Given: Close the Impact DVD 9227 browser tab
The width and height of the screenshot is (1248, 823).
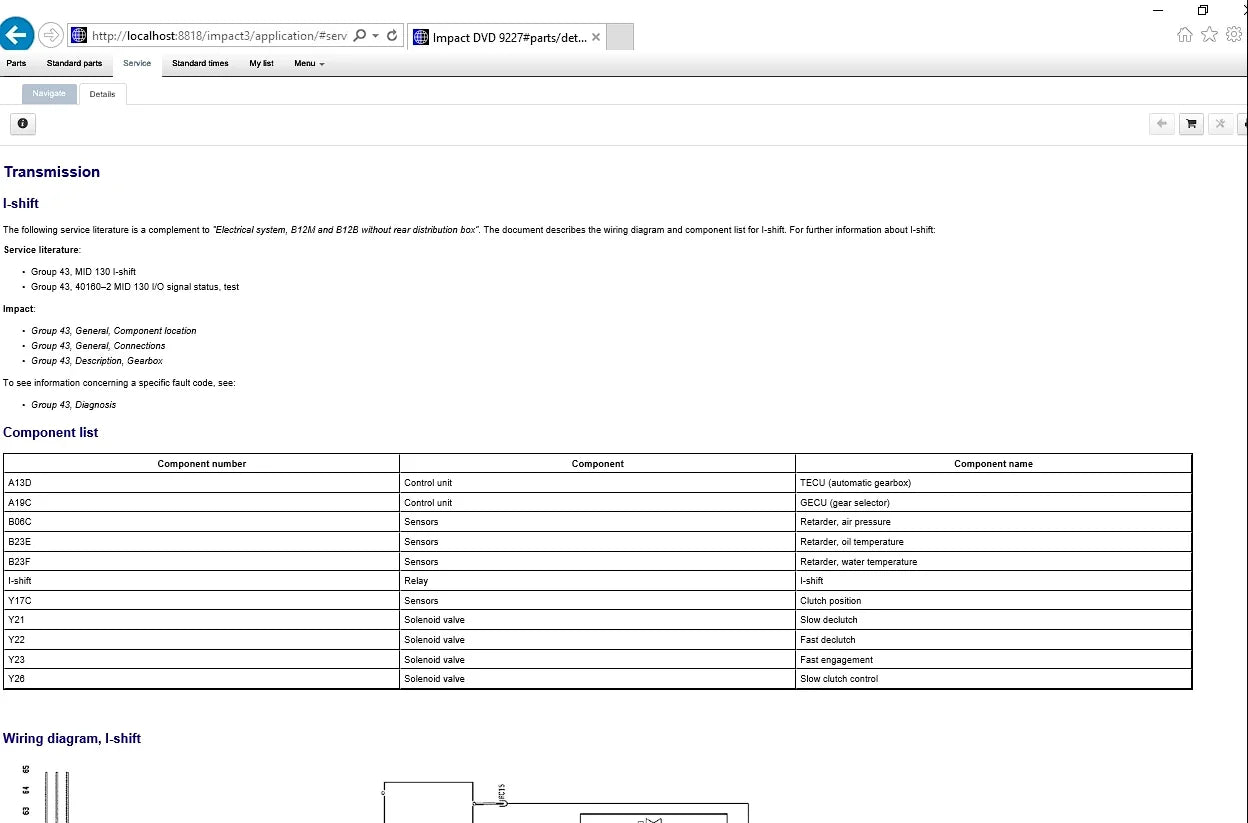Looking at the screenshot, I should pos(596,37).
